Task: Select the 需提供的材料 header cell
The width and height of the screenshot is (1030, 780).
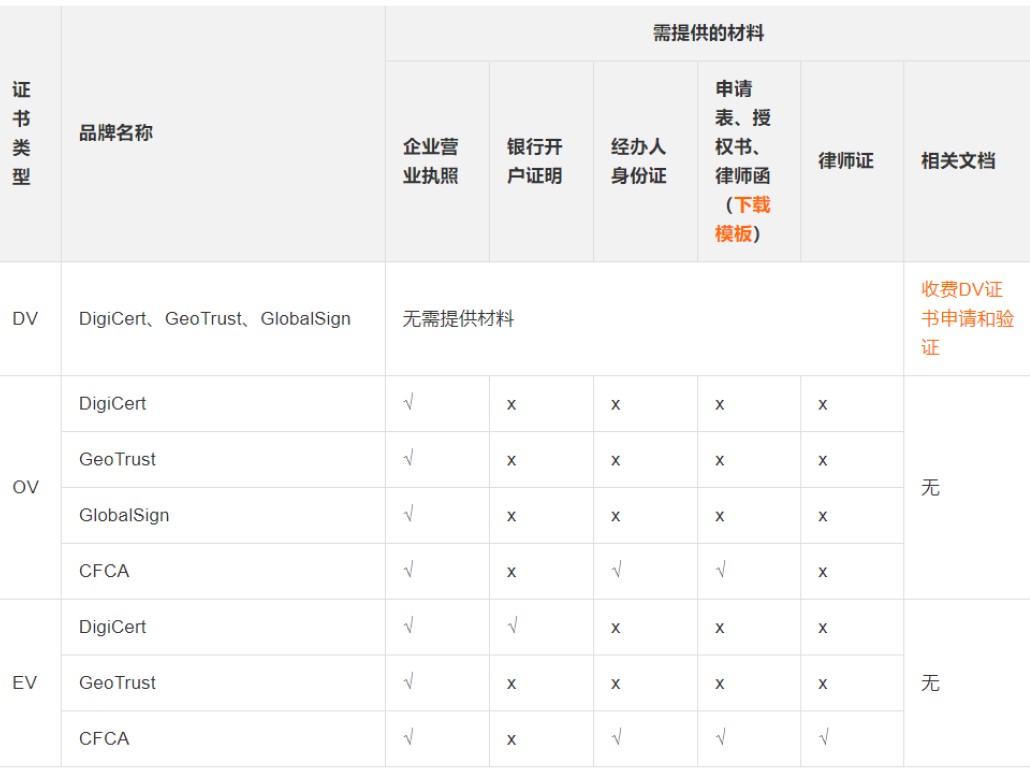Action: coord(708,33)
